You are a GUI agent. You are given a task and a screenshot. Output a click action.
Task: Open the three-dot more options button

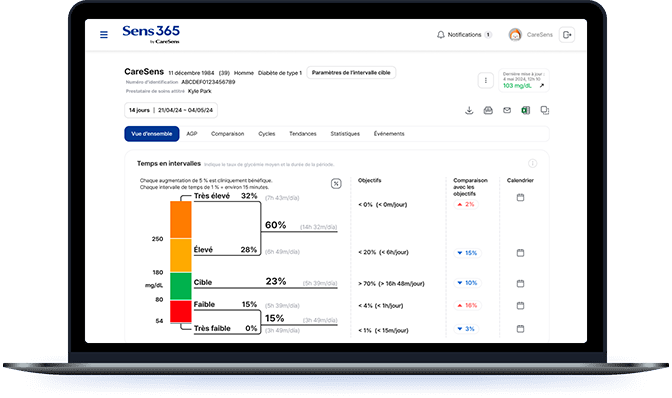pyautogui.click(x=486, y=81)
